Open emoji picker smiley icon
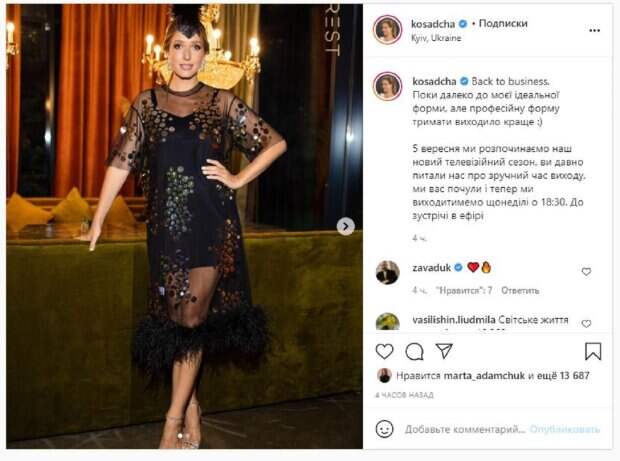620x461 pixels. (x=384, y=429)
